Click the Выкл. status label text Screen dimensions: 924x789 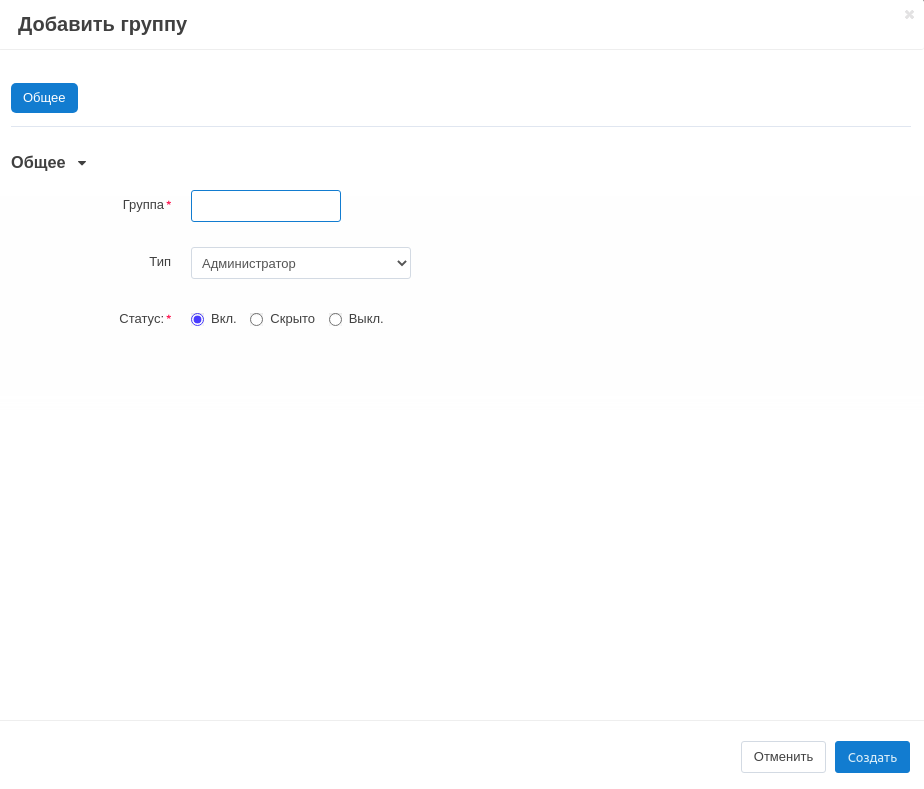click(x=366, y=319)
